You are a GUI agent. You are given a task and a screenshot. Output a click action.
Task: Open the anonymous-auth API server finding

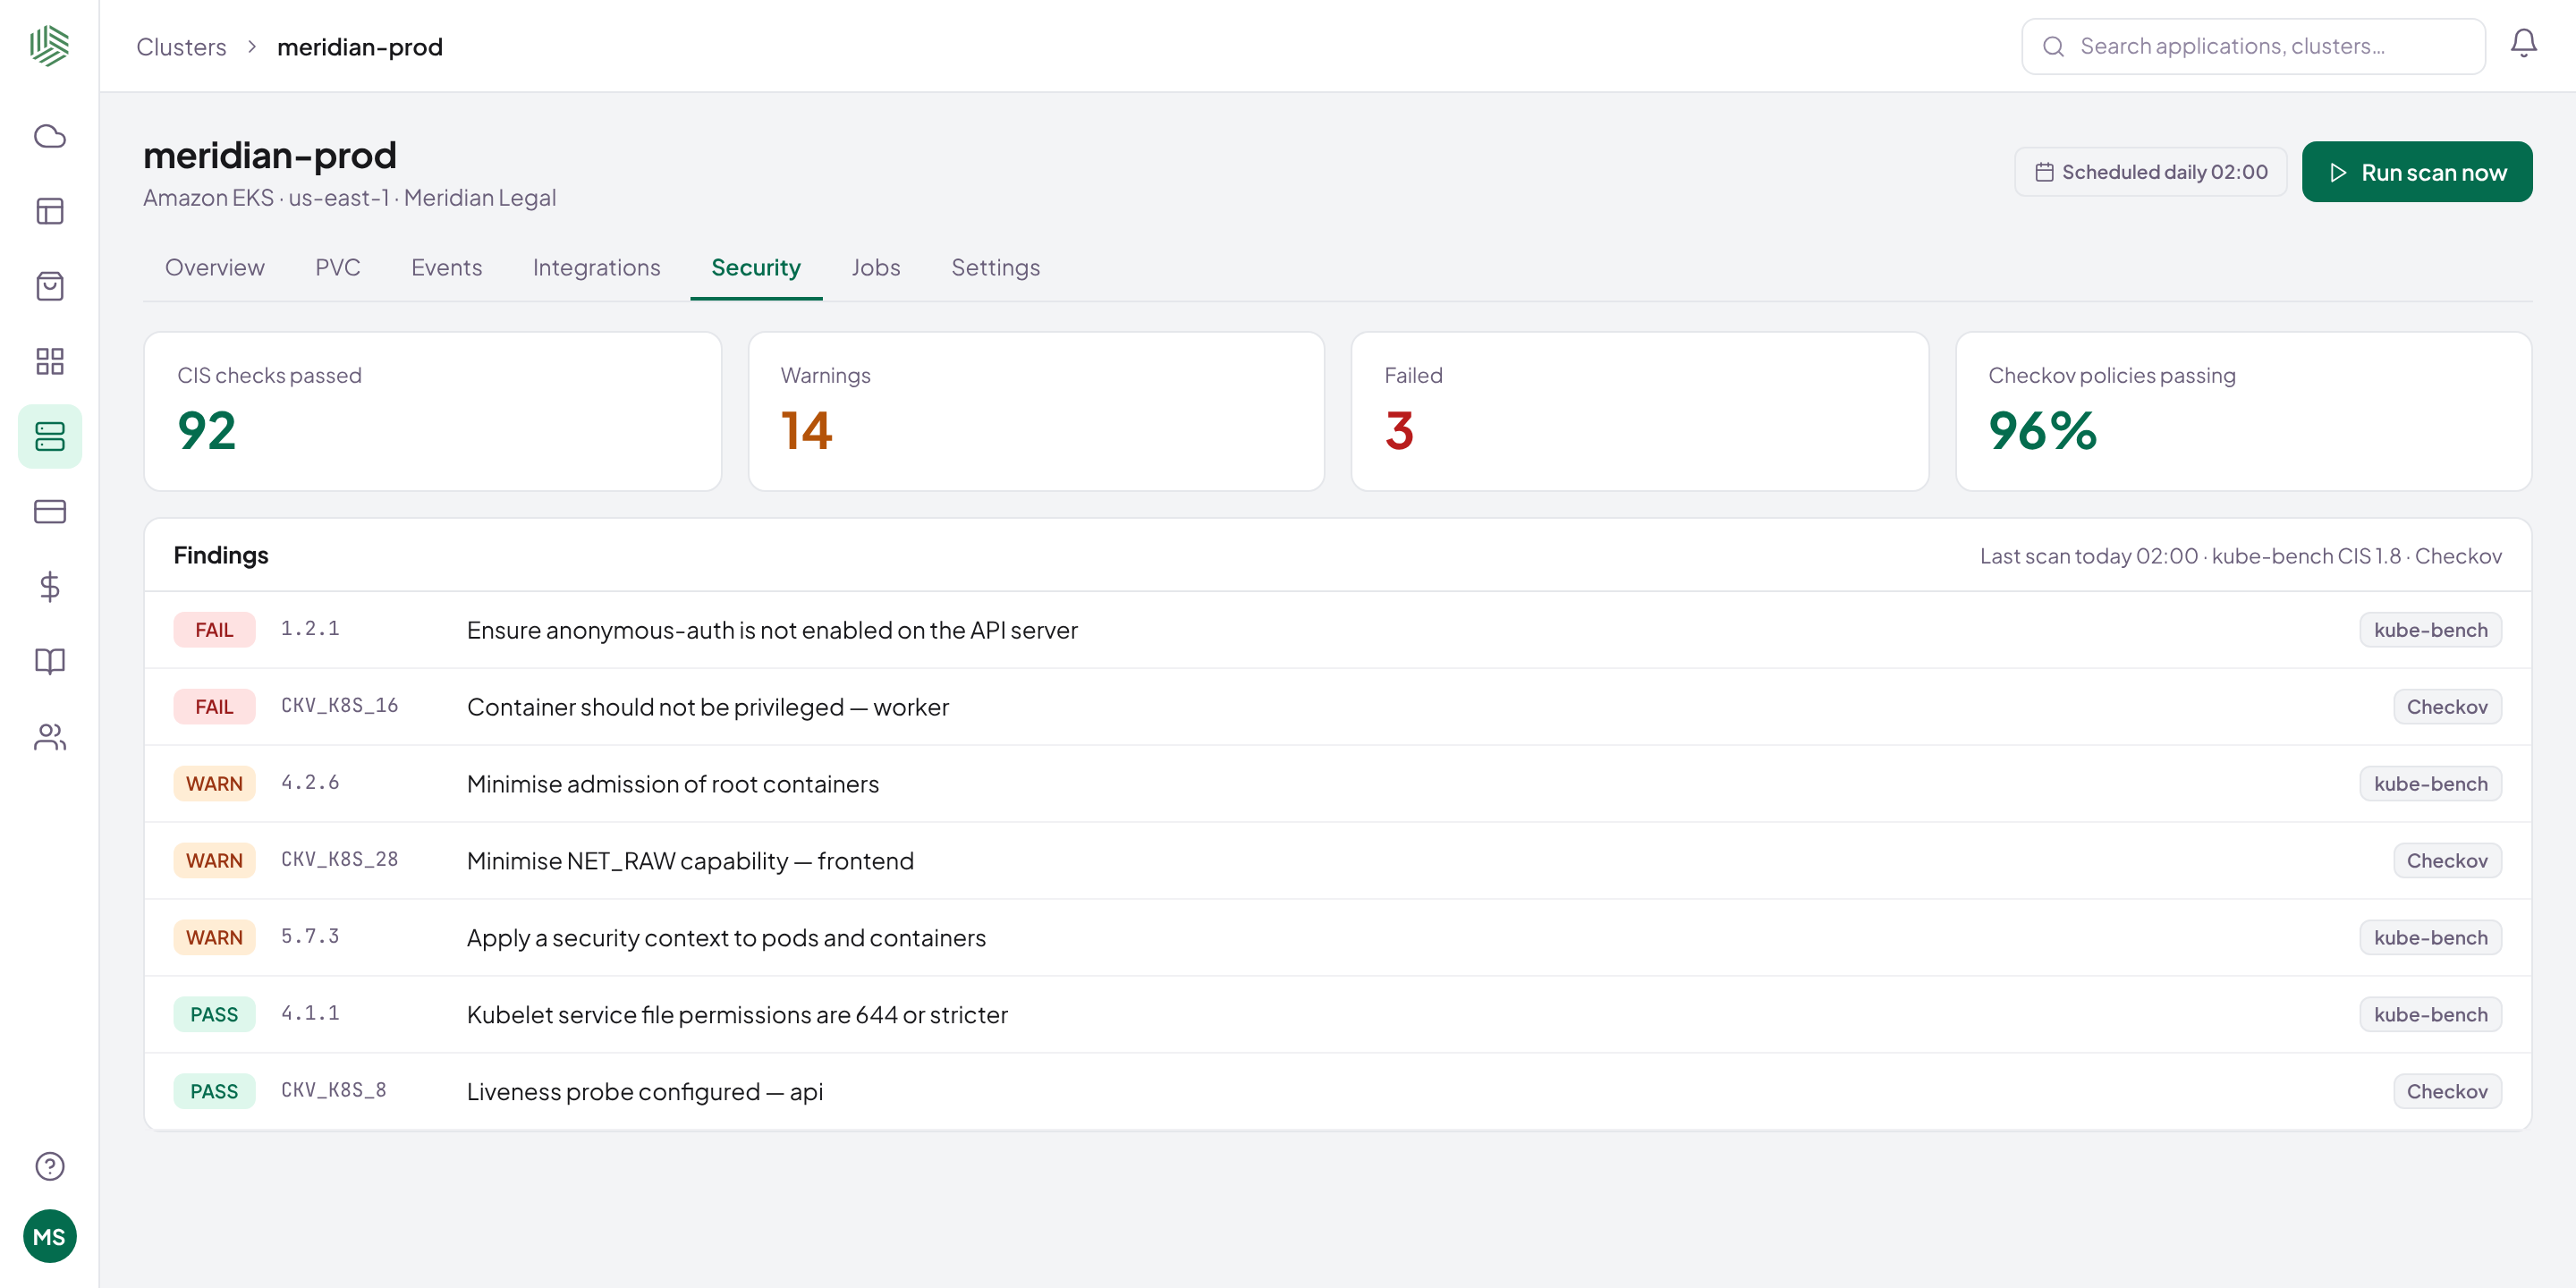click(x=1337, y=630)
